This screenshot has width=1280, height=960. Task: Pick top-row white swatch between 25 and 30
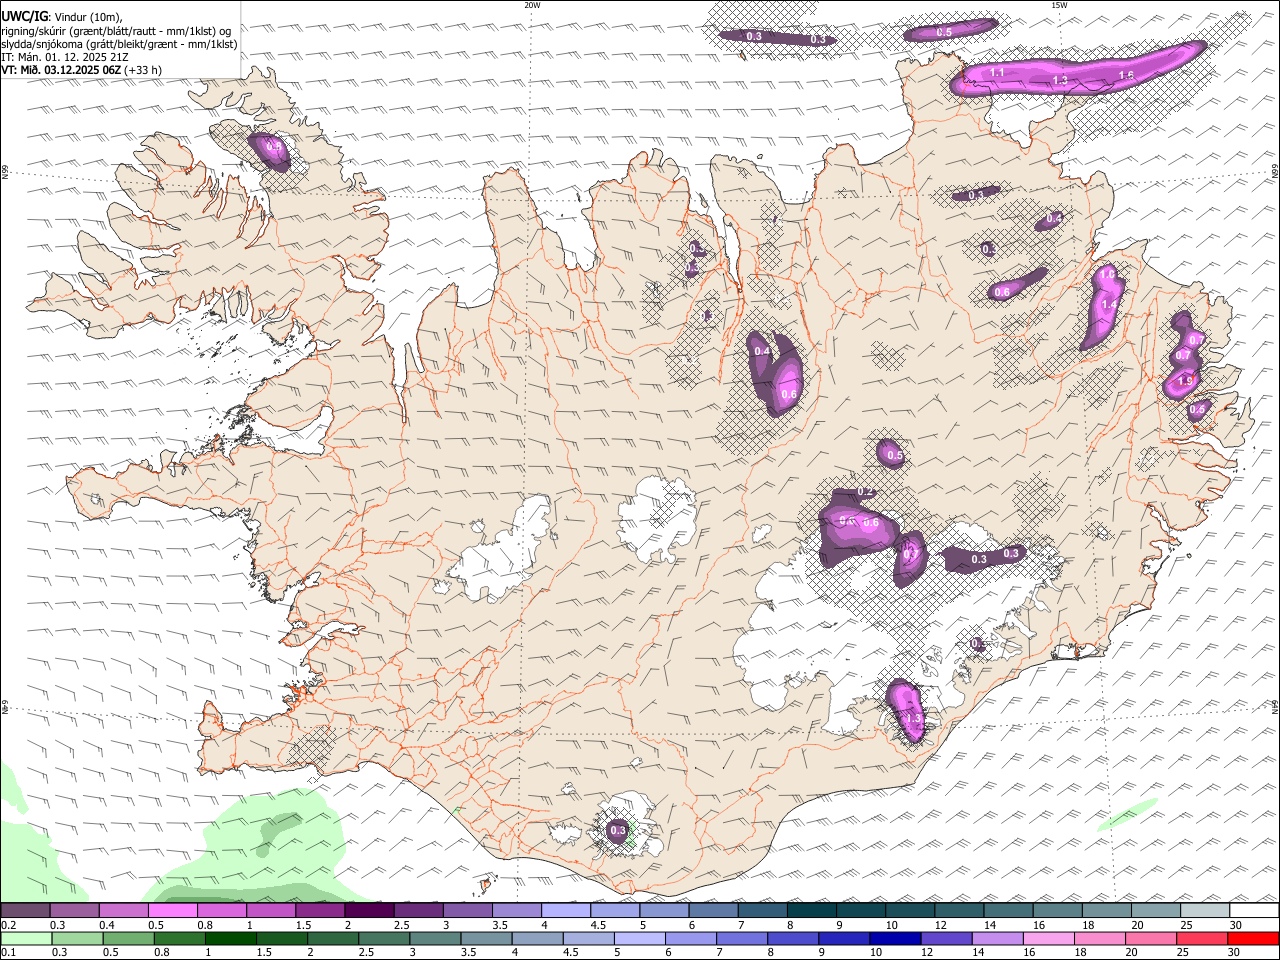(1206, 911)
